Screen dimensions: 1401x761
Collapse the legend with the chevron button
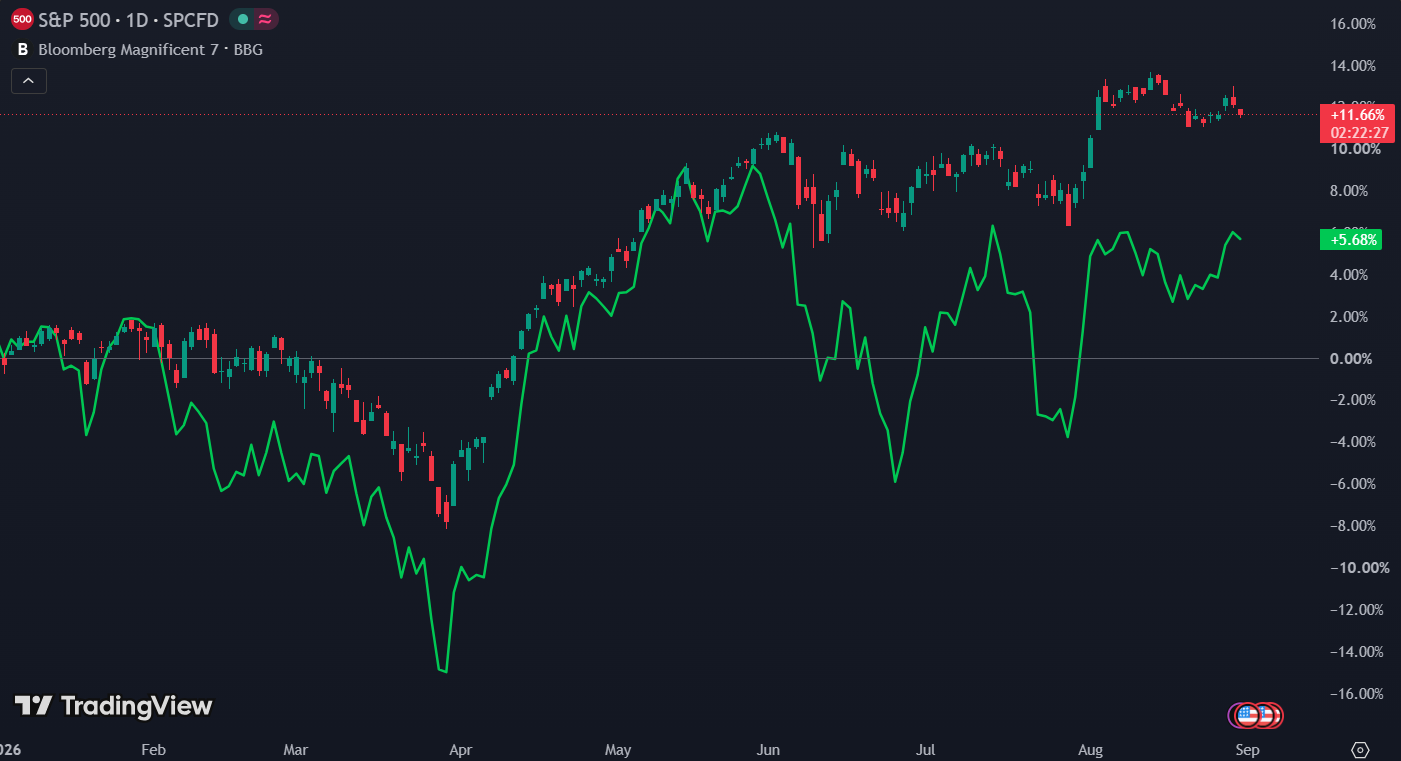[29, 81]
